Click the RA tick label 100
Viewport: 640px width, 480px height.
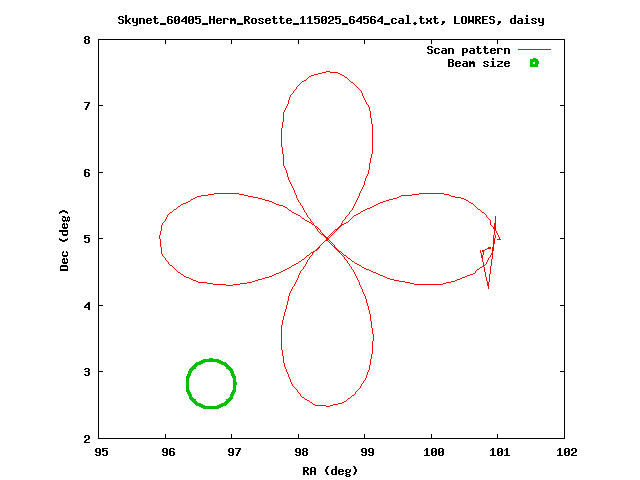pos(433,452)
